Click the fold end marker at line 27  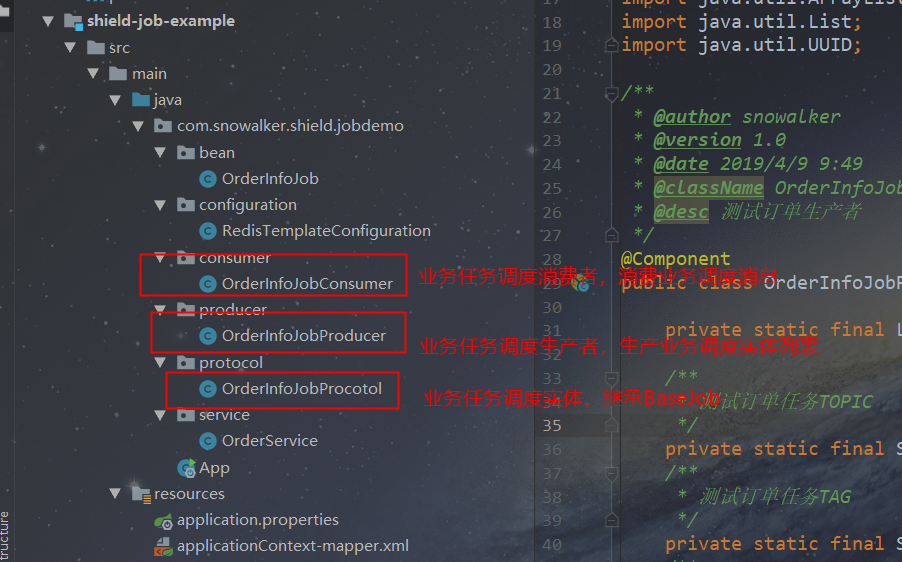pos(611,235)
